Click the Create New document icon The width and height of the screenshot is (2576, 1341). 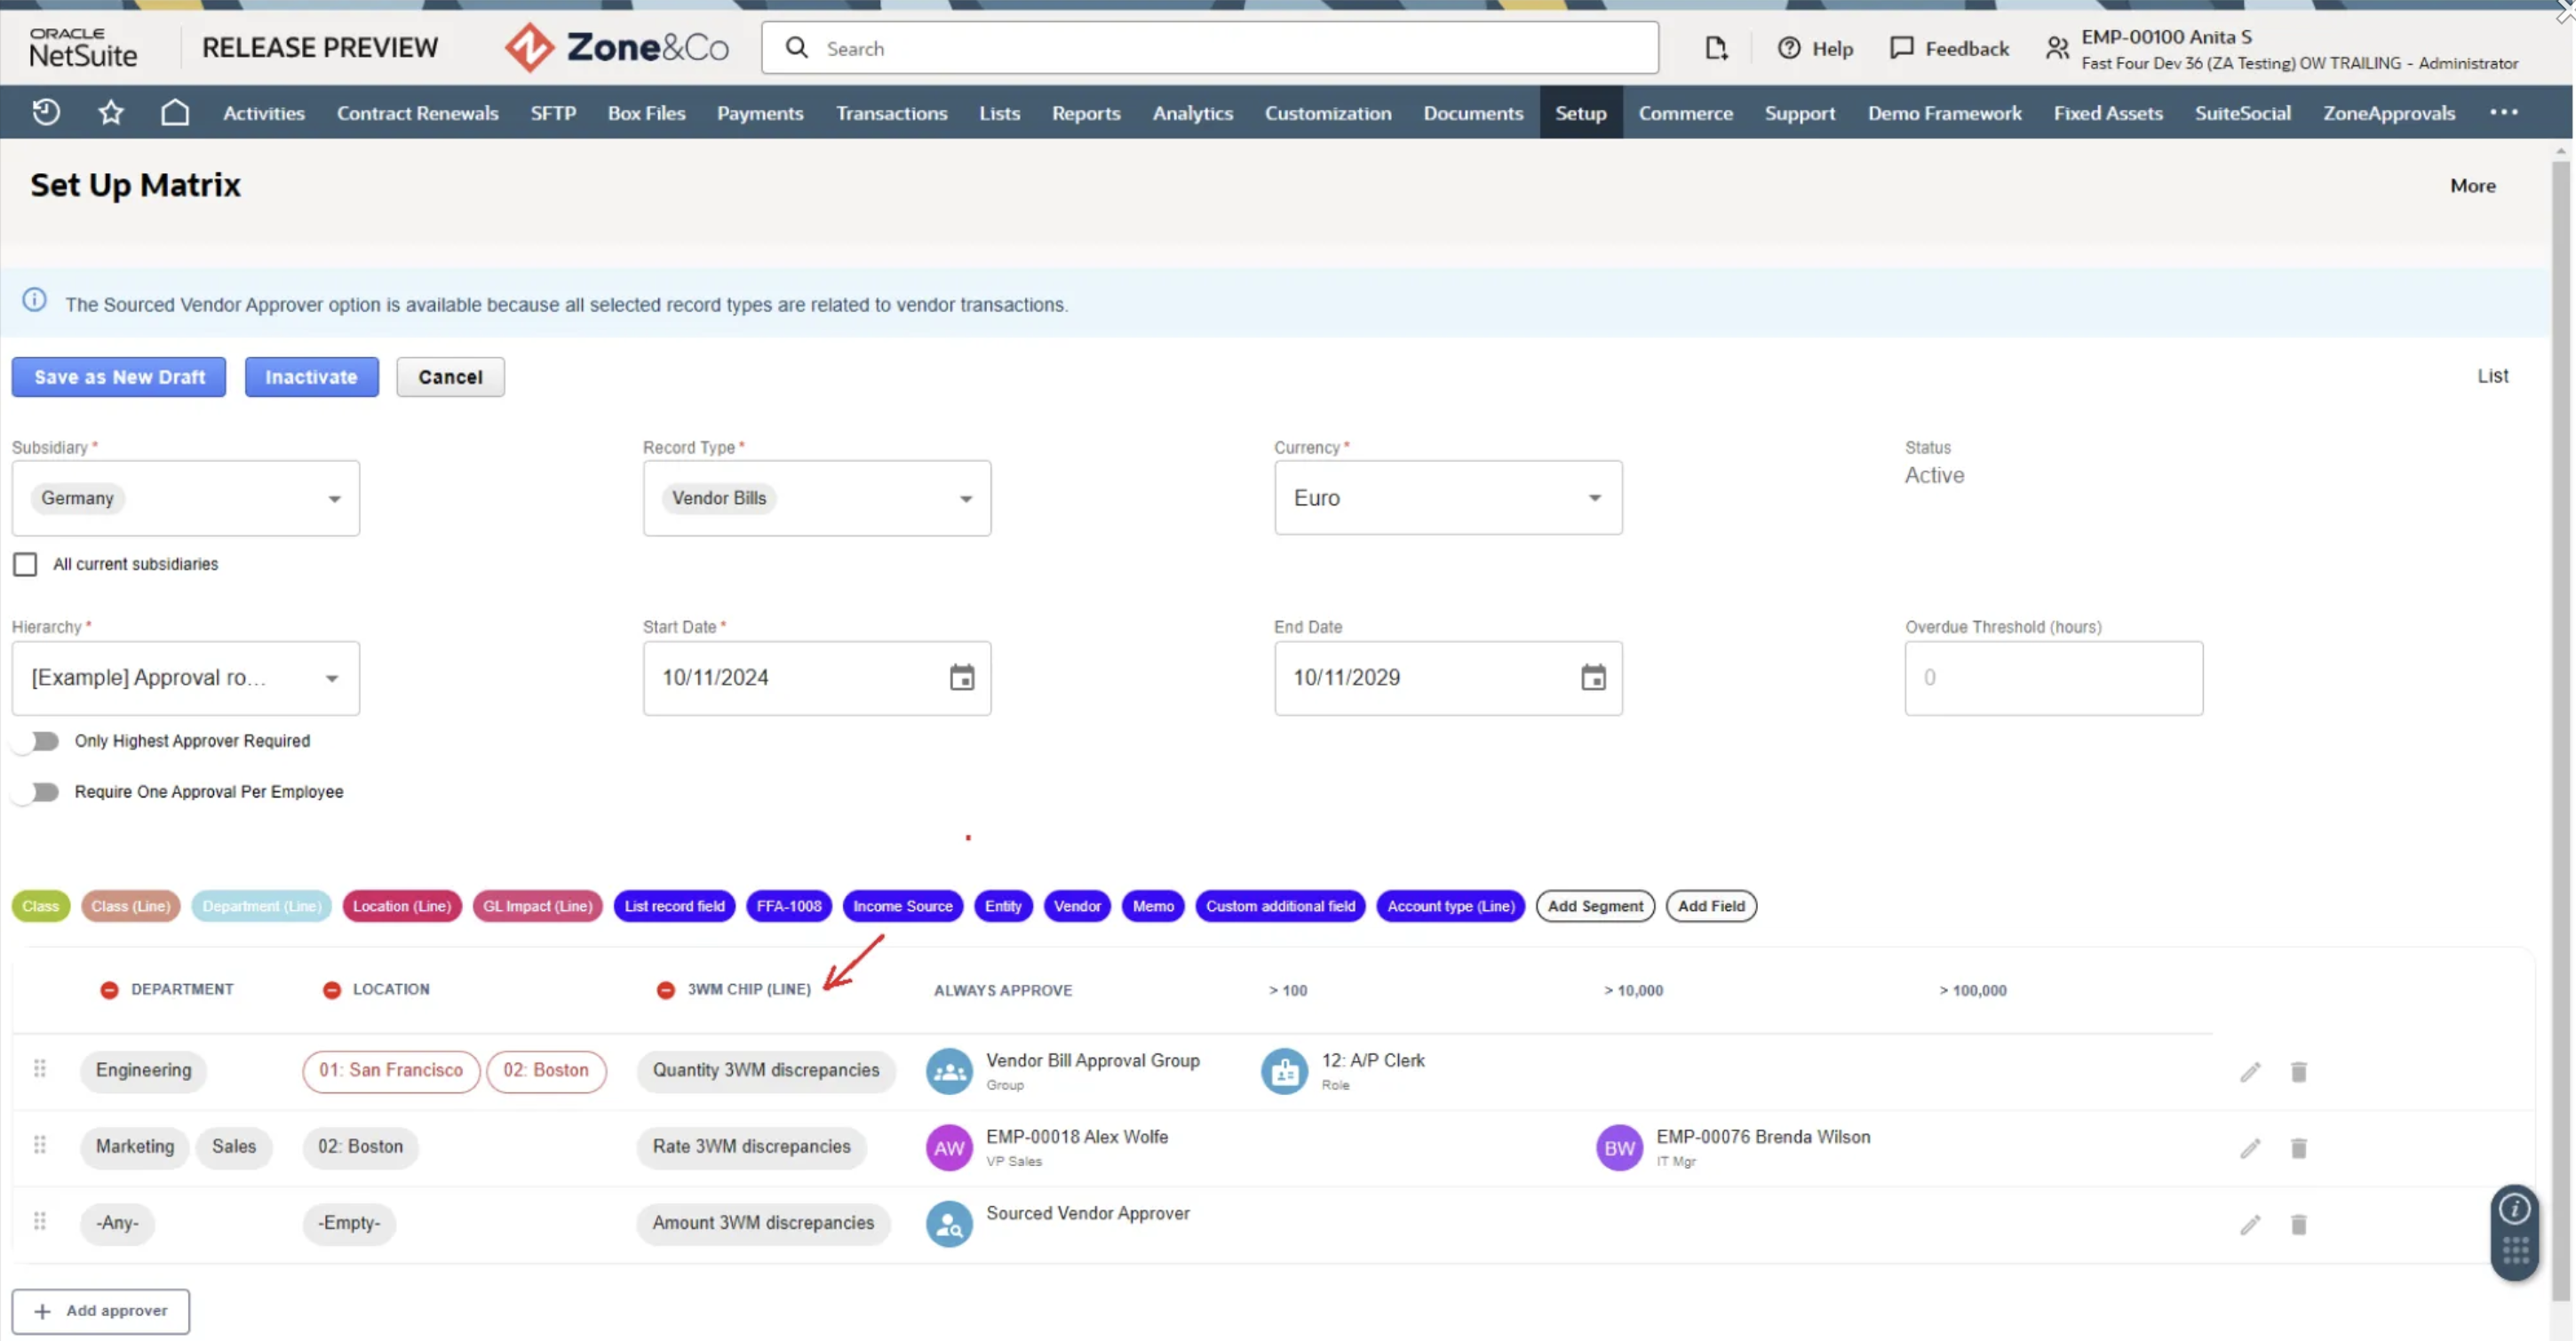1716,48
